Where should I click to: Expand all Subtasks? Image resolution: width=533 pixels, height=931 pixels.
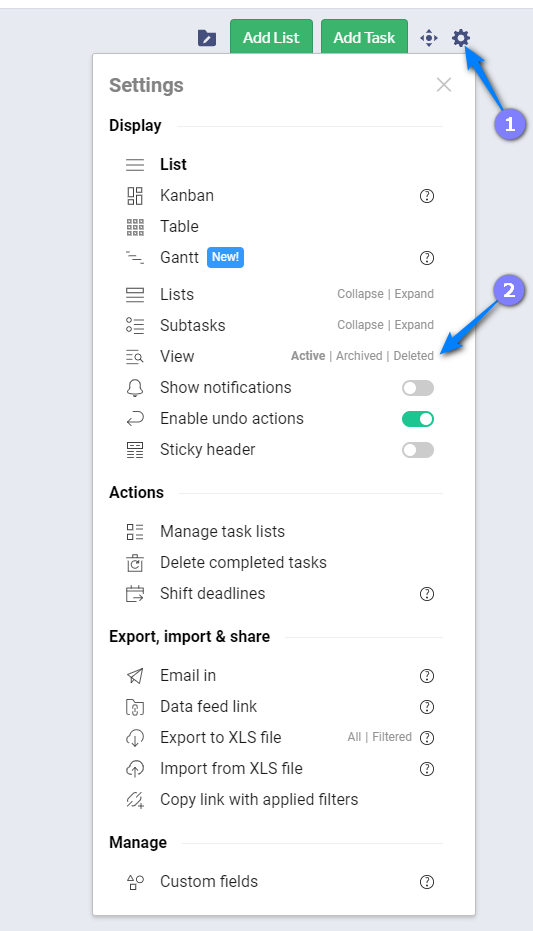tap(414, 325)
